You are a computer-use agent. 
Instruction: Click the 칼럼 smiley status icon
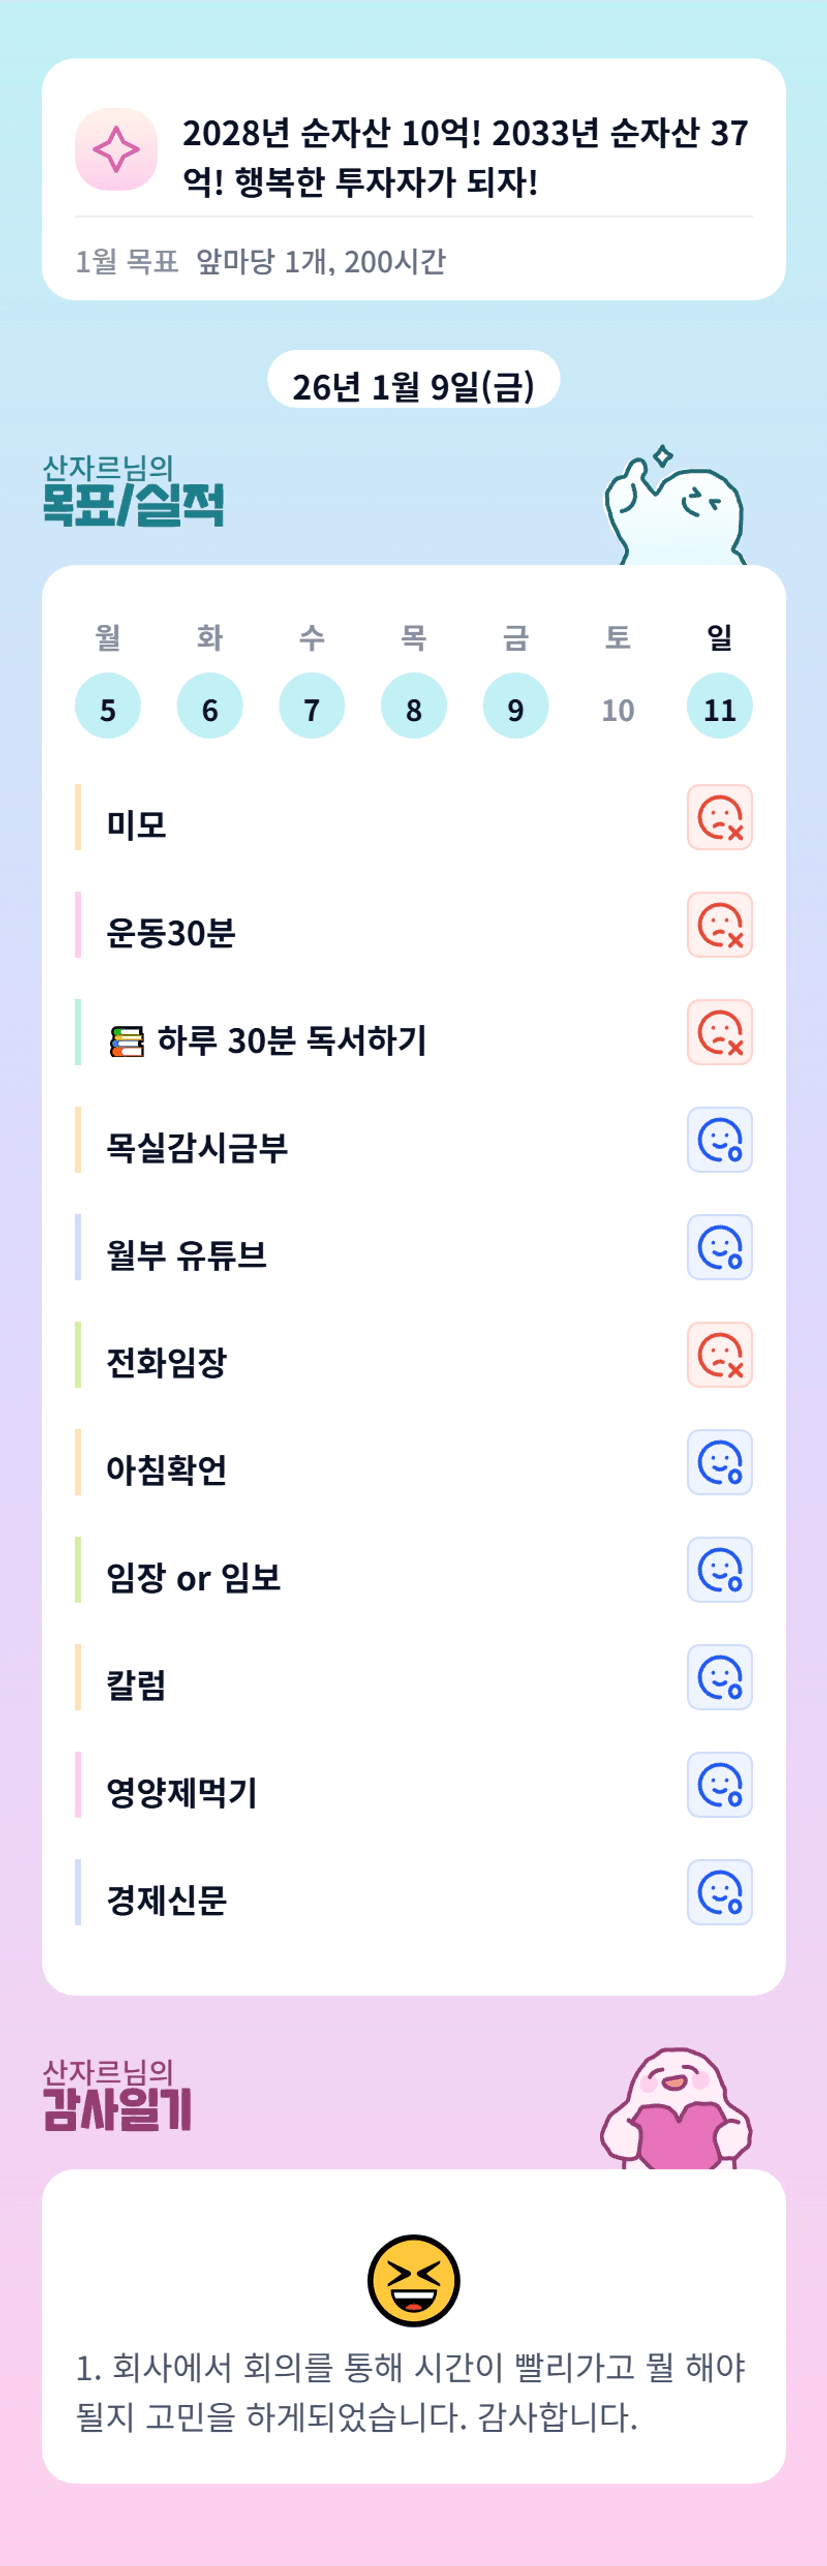click(719, 1677)
